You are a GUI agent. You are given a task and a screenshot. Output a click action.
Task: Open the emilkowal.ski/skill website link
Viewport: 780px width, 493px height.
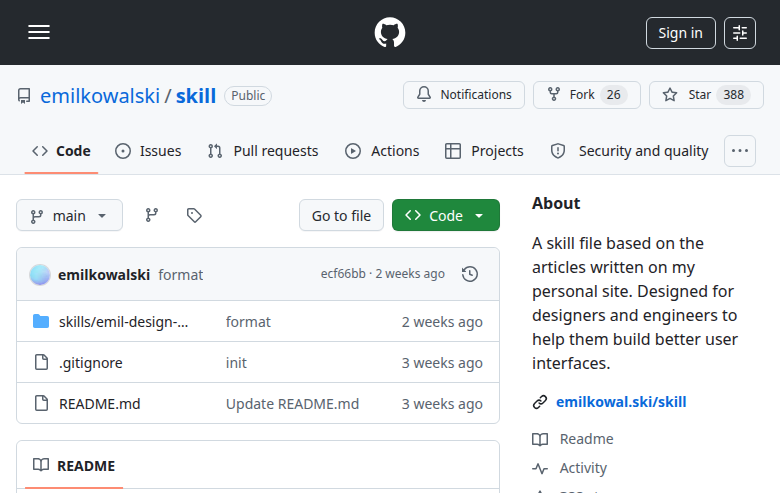(621, 402)
